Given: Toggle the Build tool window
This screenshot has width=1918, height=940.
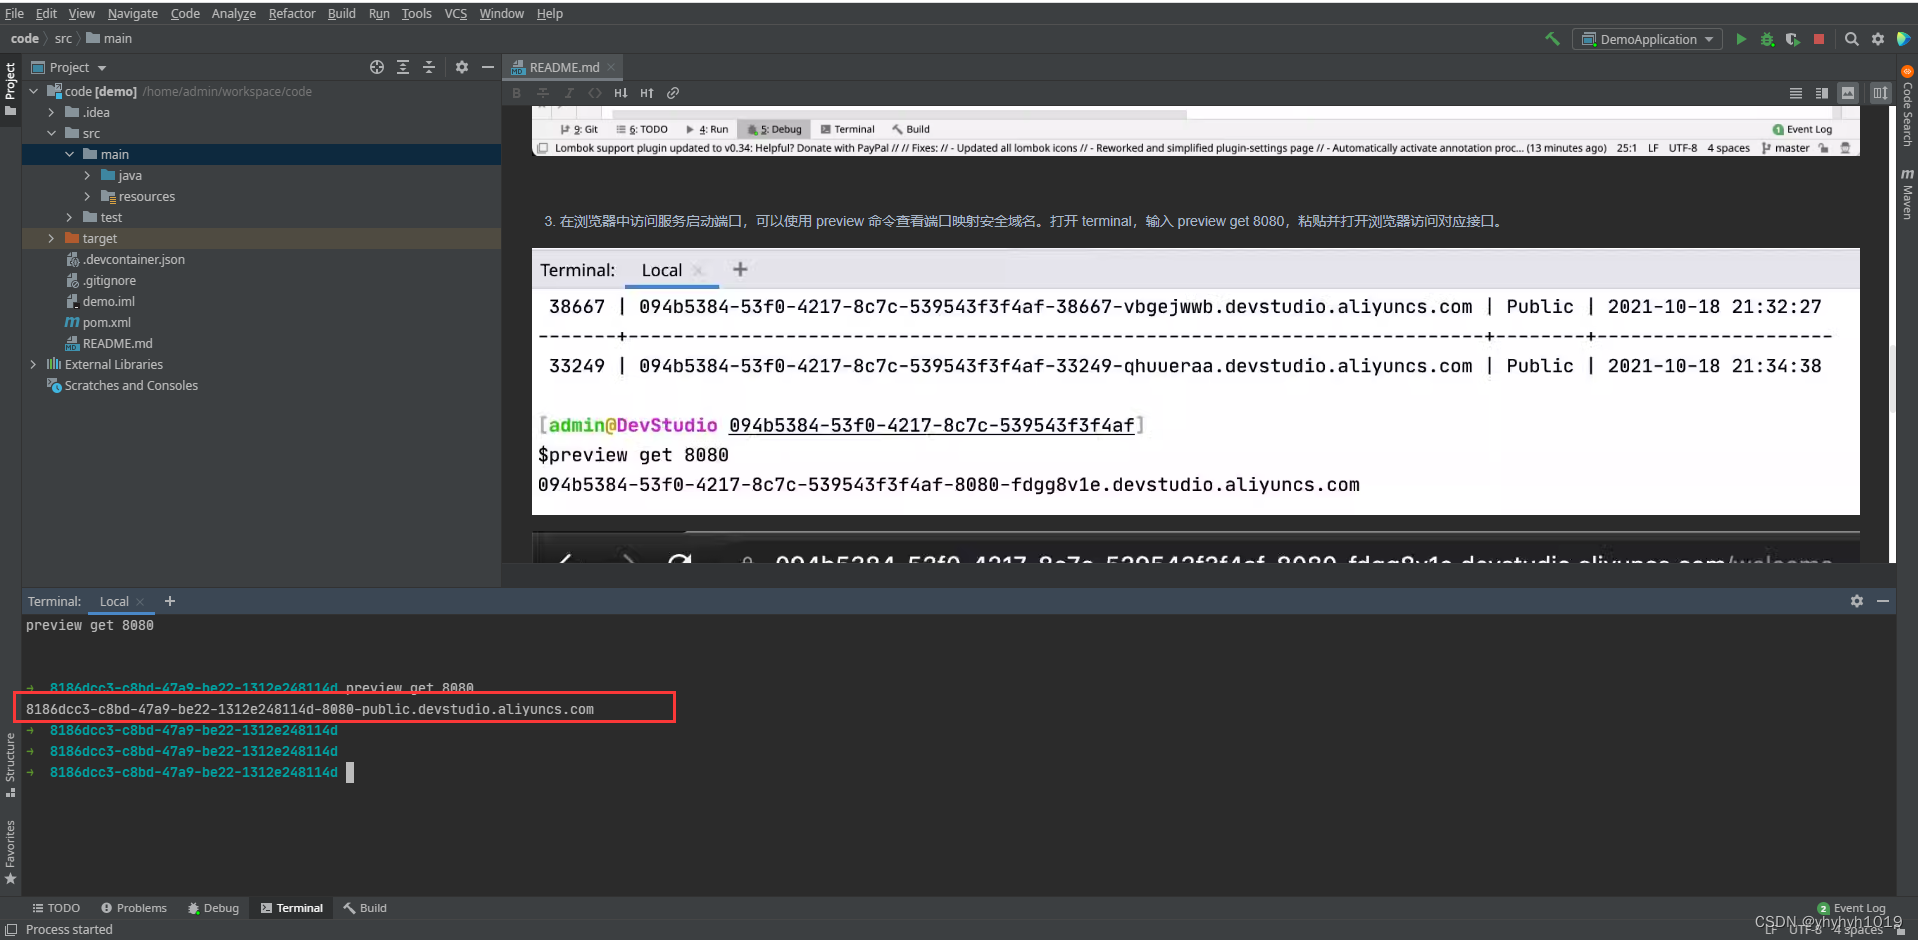Looking at the screenshot, I should click(365, 907).
